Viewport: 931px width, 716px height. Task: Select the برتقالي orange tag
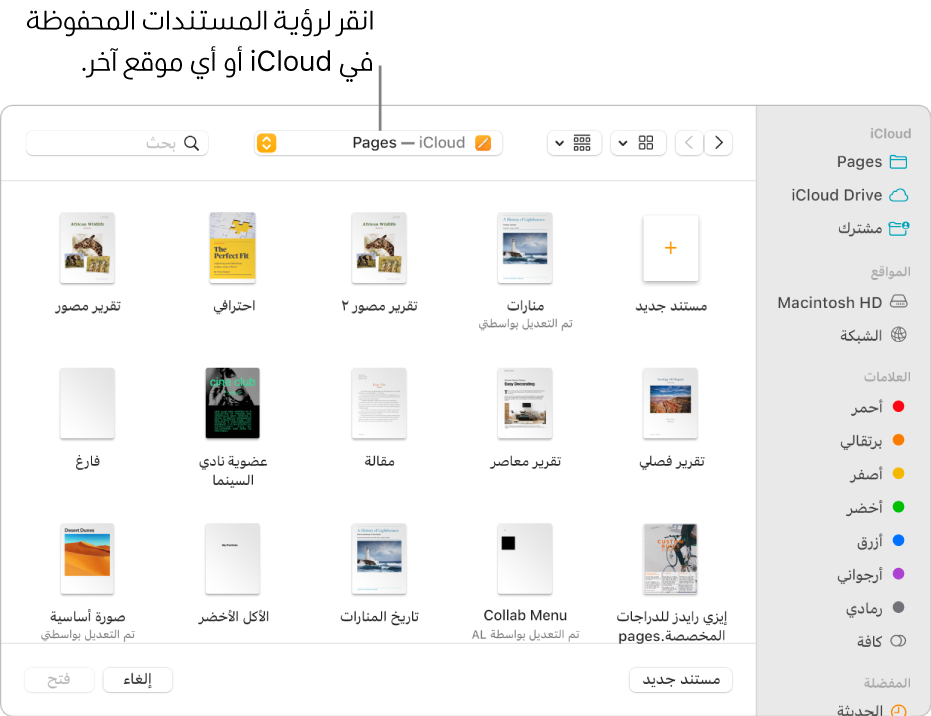pyautogui.click(x=872, y=440)
